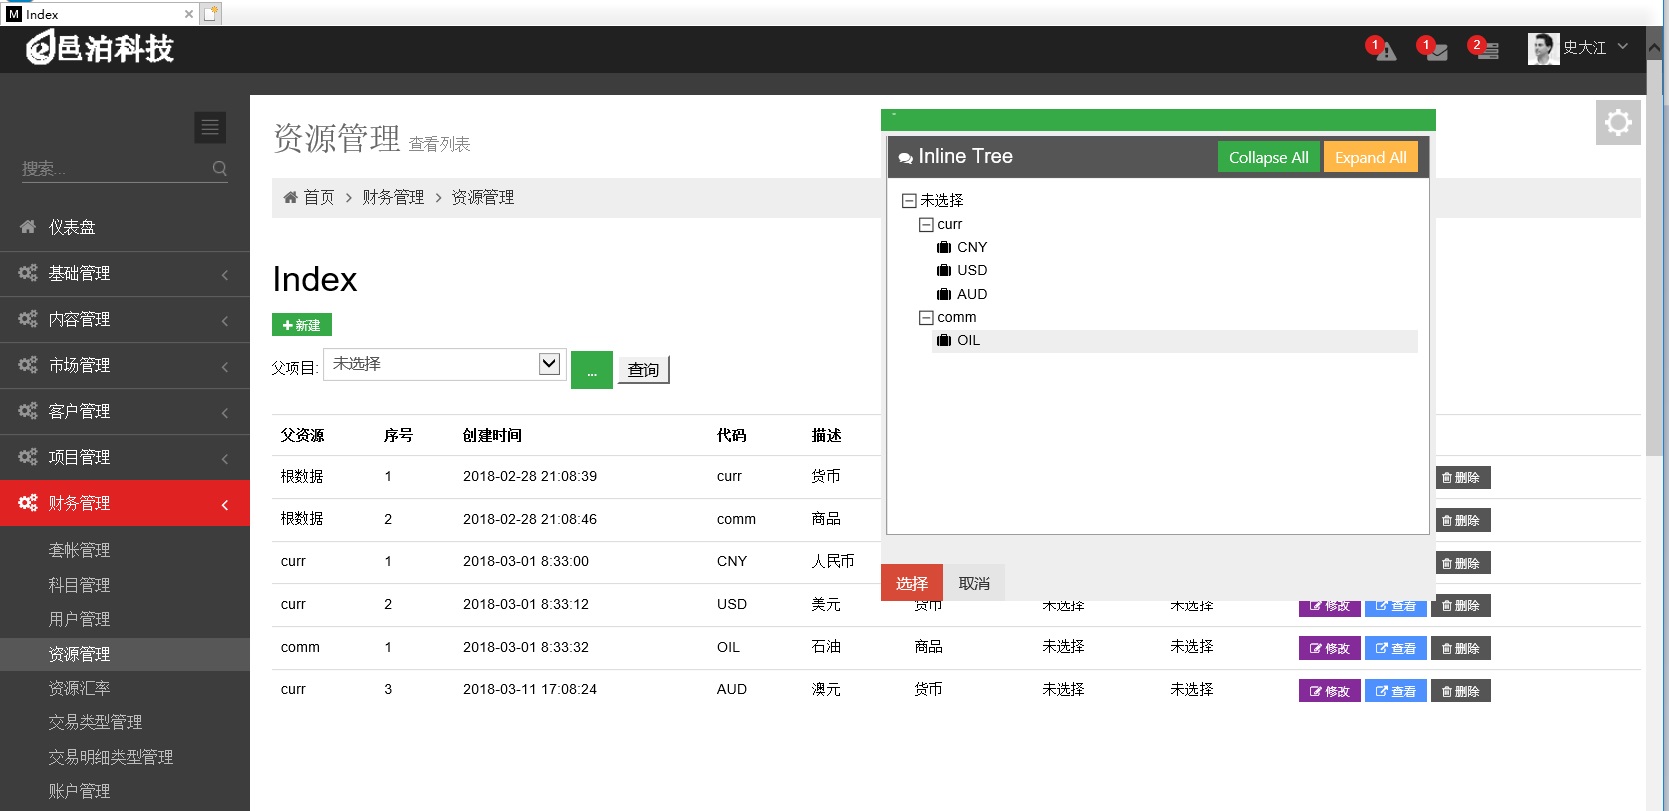The height and width of the screenshot is (811, 1669).
Task: Click the search magnifier icon in sidebar
Action: coord(220,168)
